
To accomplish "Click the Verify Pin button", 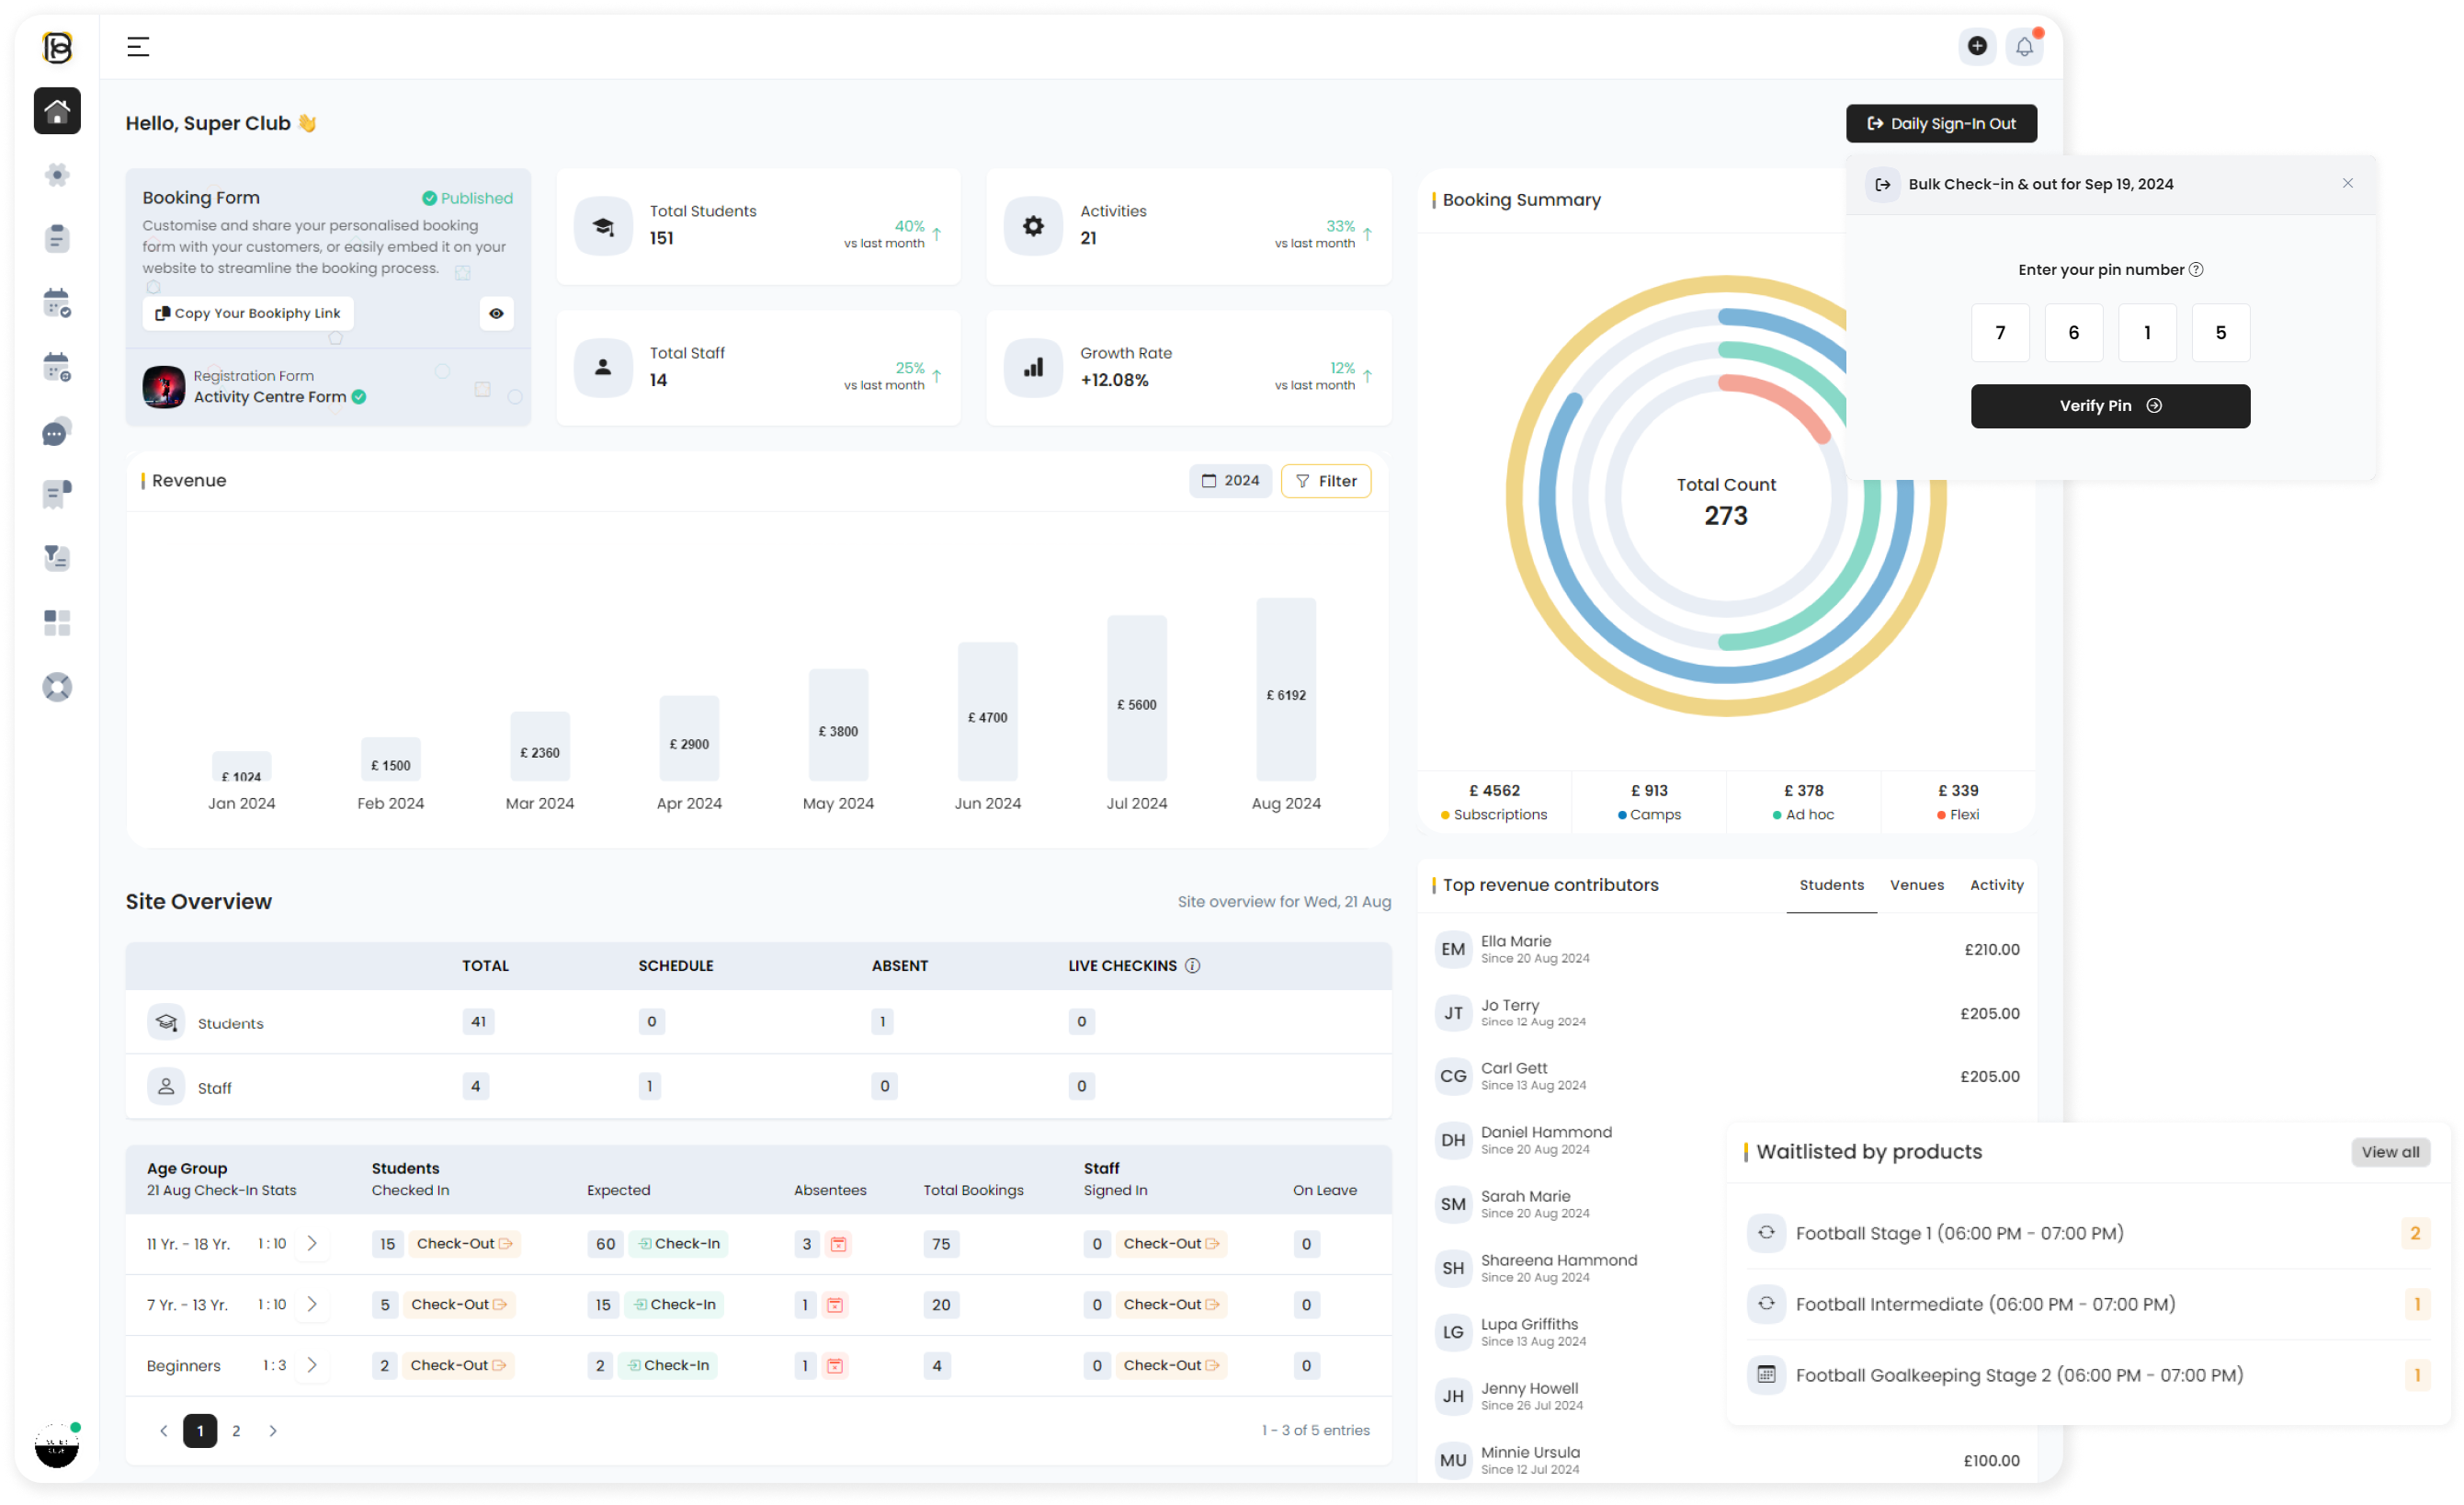I will [2110, 406].
